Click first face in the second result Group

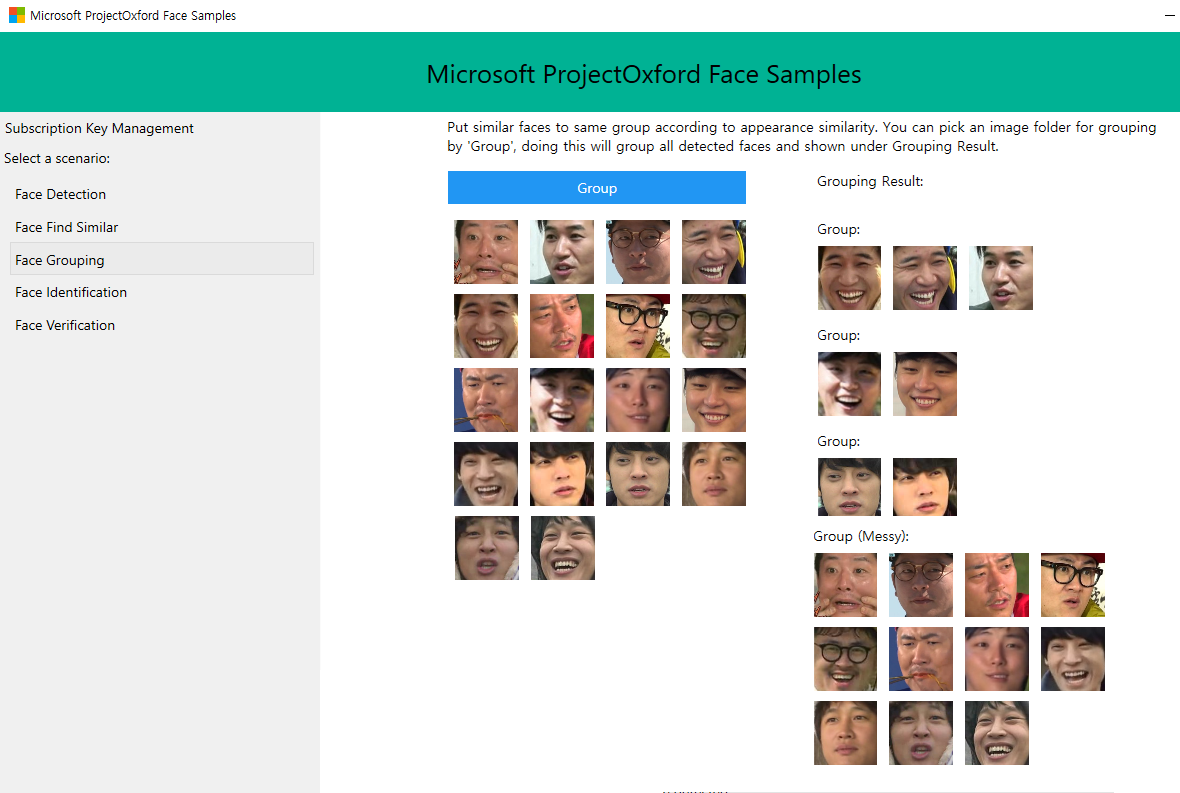tap(850, 384)
